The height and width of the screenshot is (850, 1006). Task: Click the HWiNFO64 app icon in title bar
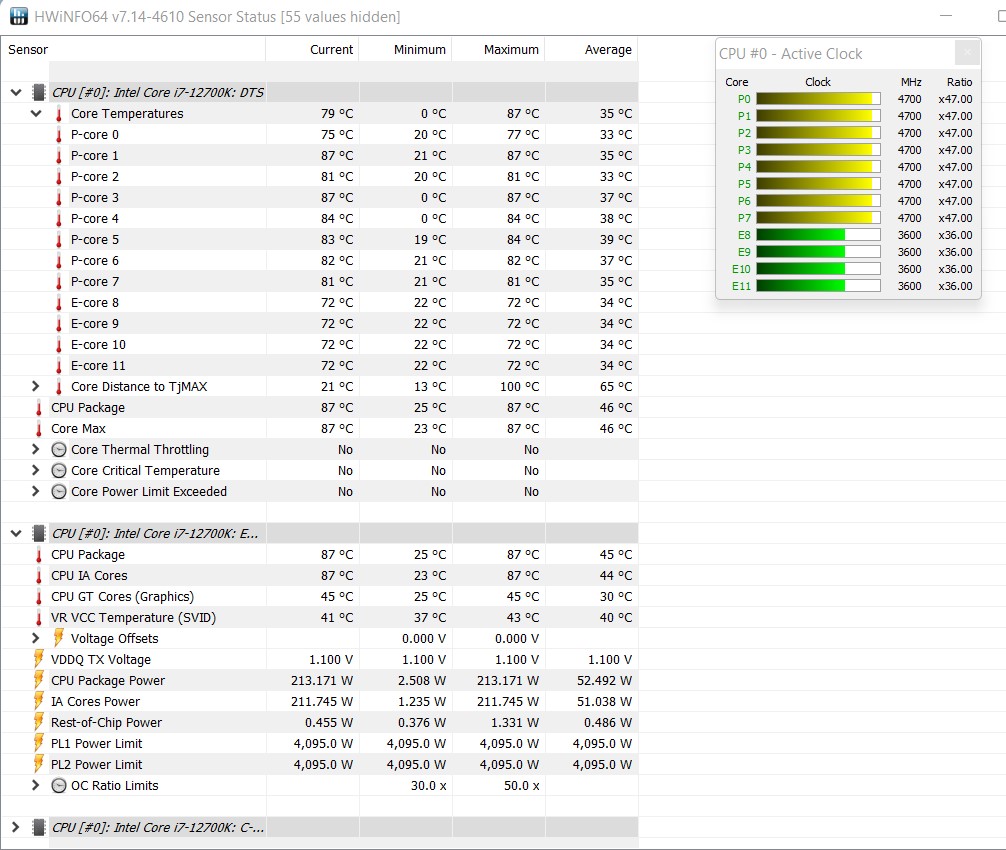click(19, 16)
